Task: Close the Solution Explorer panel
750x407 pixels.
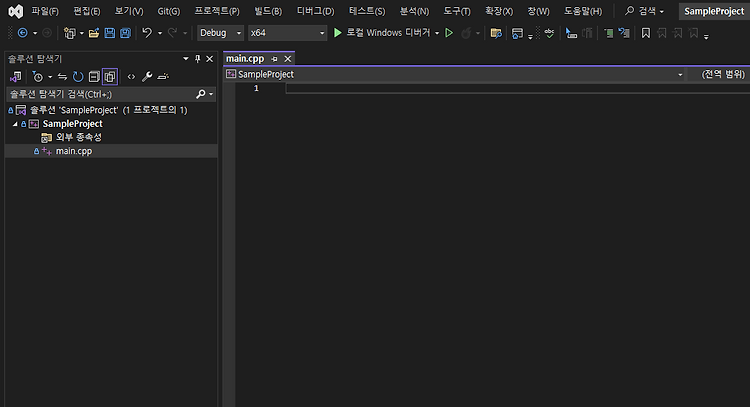Action: tap(210, 59)
